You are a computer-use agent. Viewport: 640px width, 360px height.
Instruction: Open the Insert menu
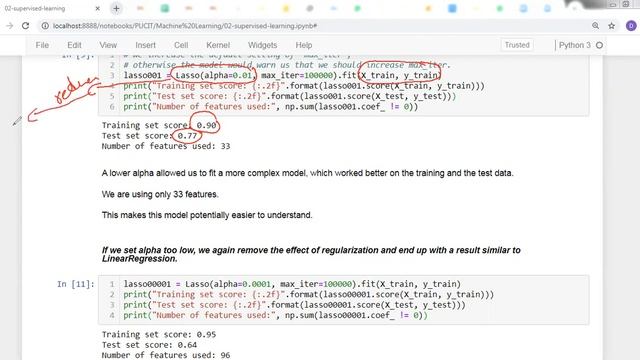[145, 45]
